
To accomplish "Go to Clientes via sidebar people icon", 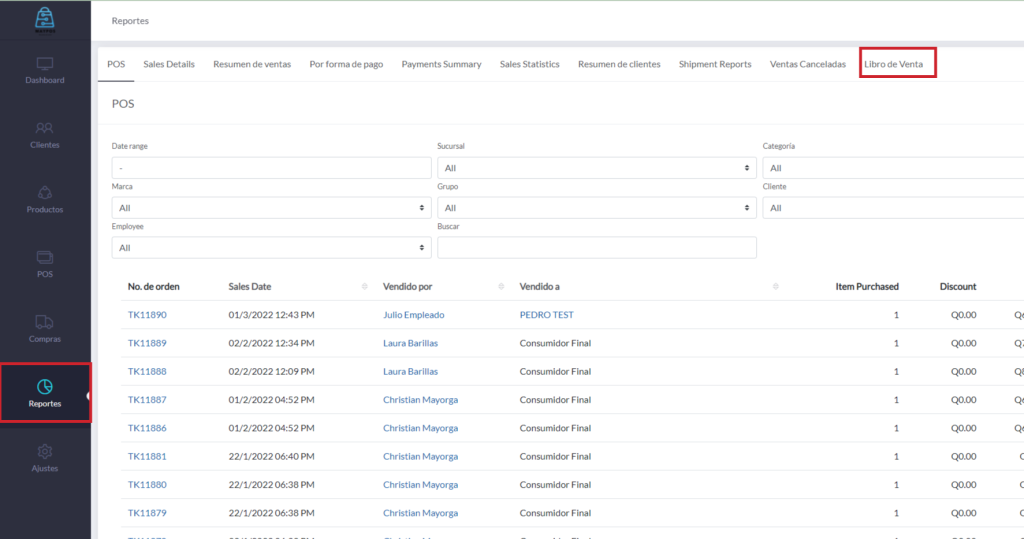I will pos(45,128).
